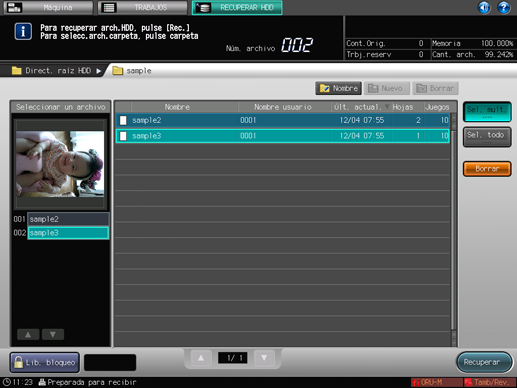Viewport: 517px width, 388px height.
Task: Click the file list vertical scrollbar
Action: 454,230
